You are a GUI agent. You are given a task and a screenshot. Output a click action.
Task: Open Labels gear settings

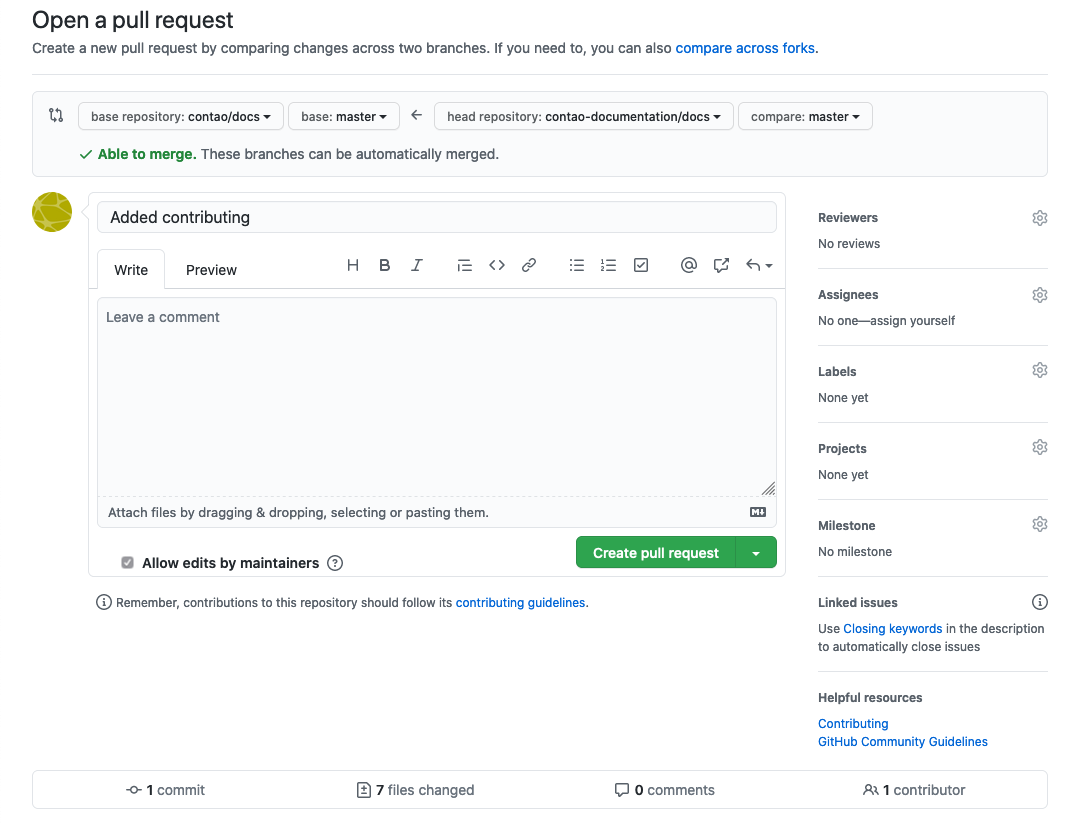(x=1039, y=371)
